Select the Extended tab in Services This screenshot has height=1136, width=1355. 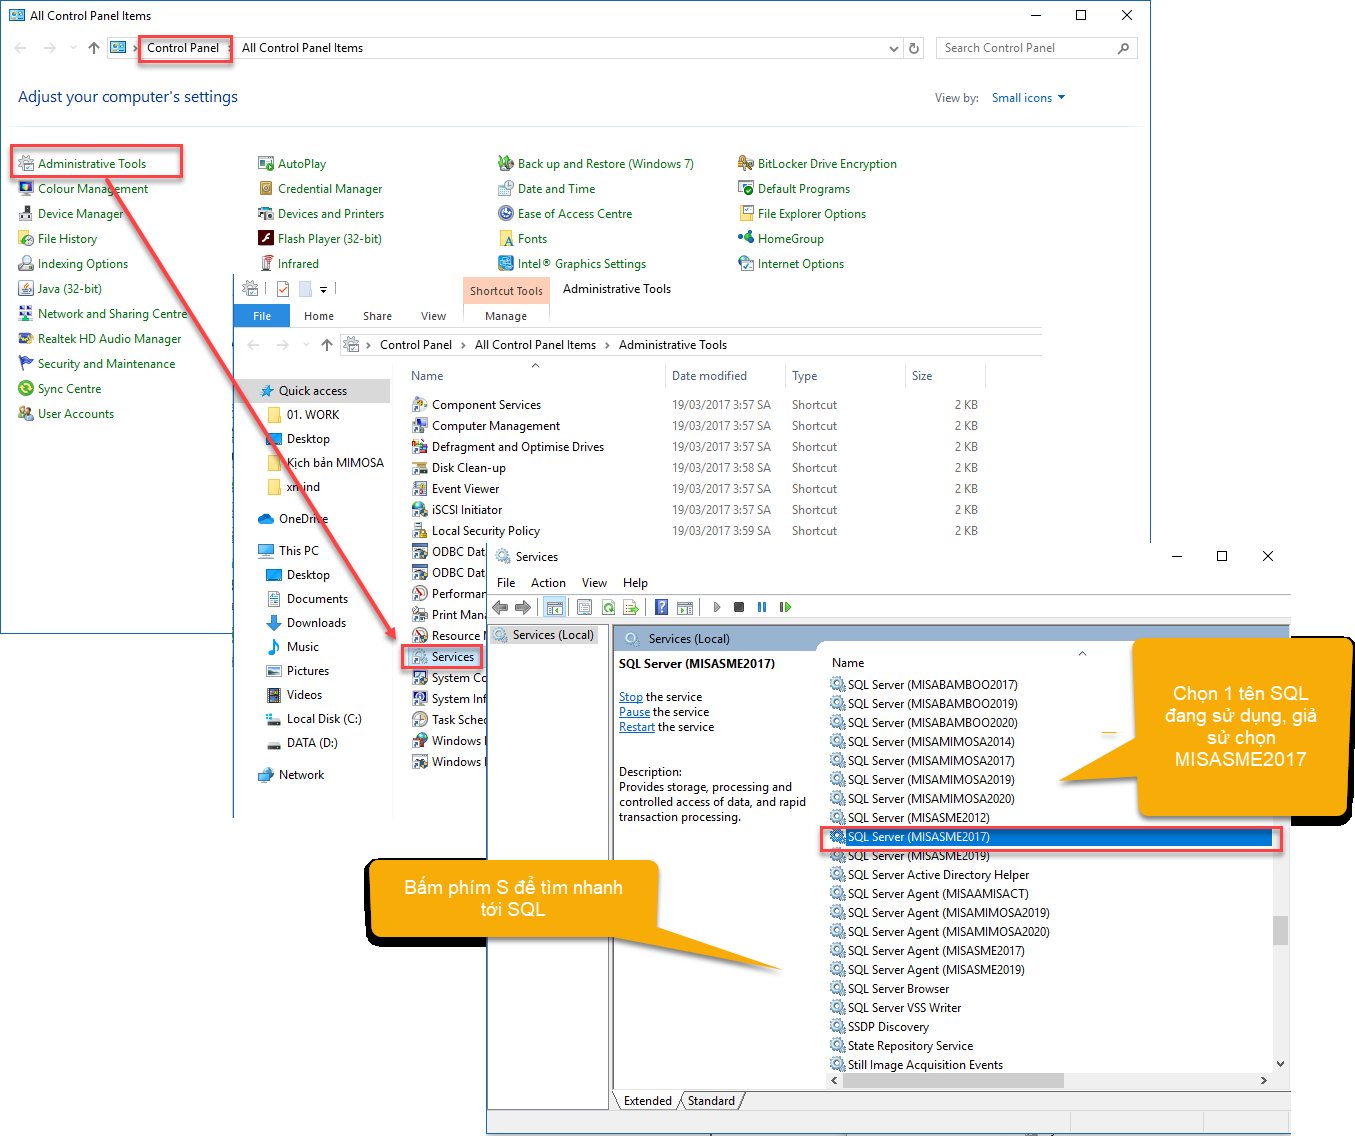(647, 1101)
